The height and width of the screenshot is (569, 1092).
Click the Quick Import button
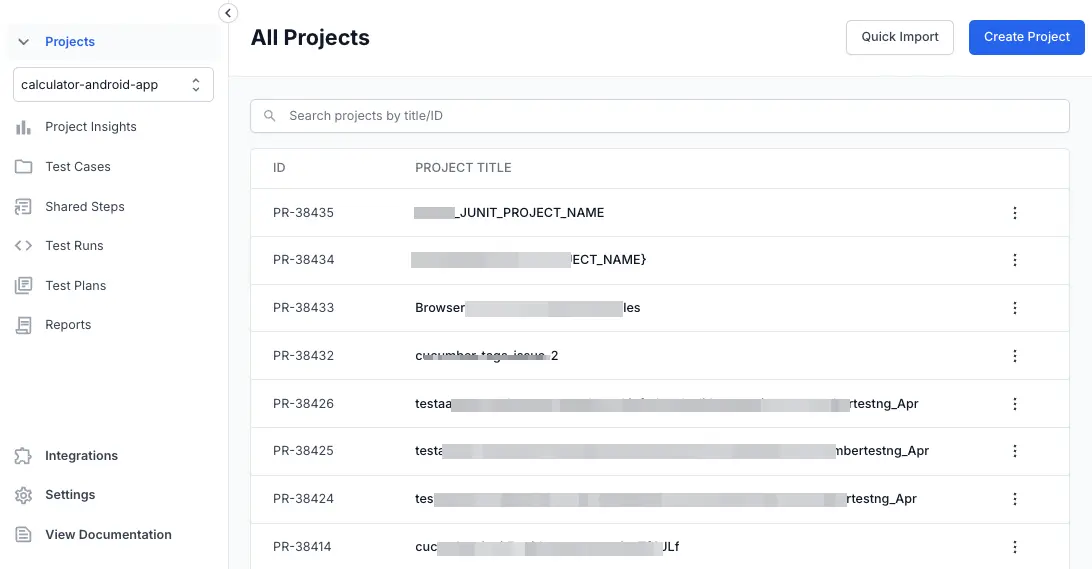pos(900,37)
